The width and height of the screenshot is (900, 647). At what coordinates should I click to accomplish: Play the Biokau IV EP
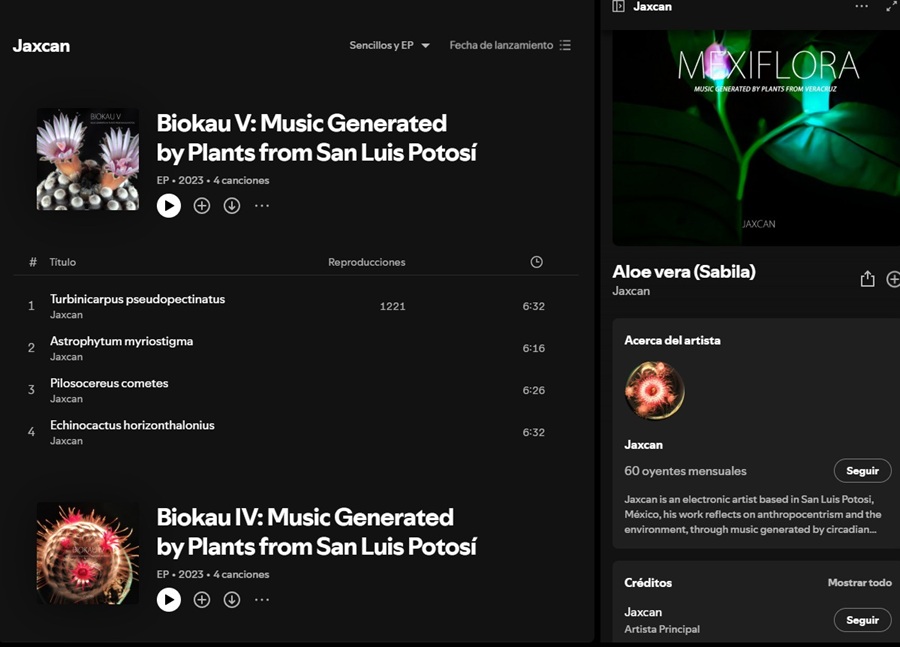169,600
